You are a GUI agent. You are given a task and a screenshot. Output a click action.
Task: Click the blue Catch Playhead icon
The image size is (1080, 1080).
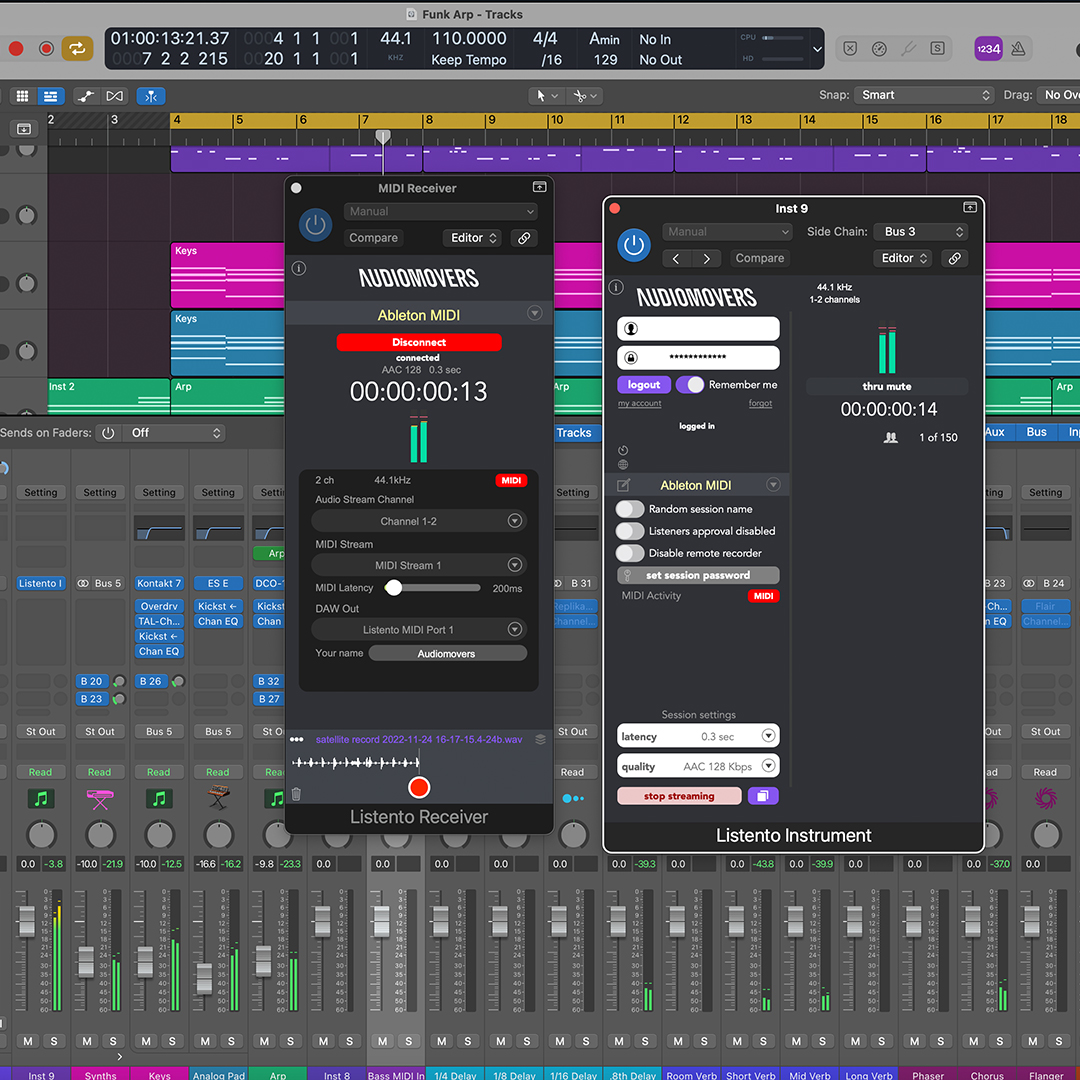(151, 96)
